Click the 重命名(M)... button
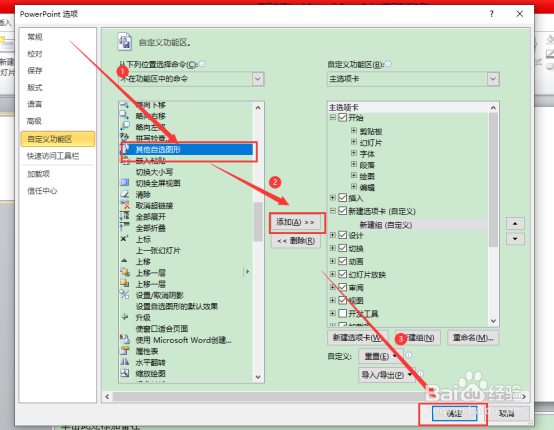The width and height of the screenshot is (554, 430). [473, 338]
